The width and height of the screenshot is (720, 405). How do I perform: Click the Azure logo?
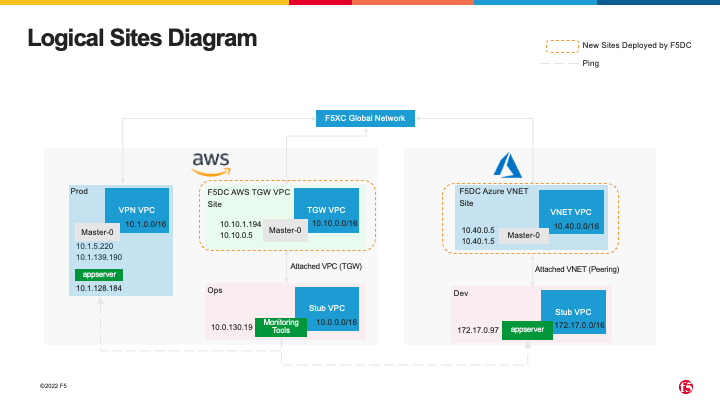pos(502,166)
